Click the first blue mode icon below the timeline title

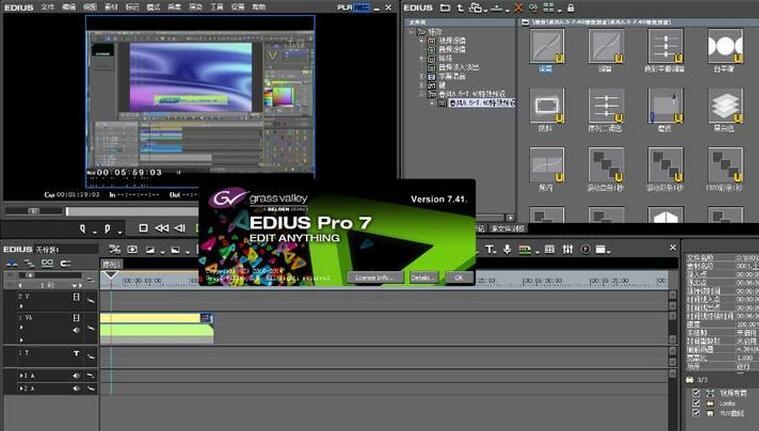pos(12,263)
